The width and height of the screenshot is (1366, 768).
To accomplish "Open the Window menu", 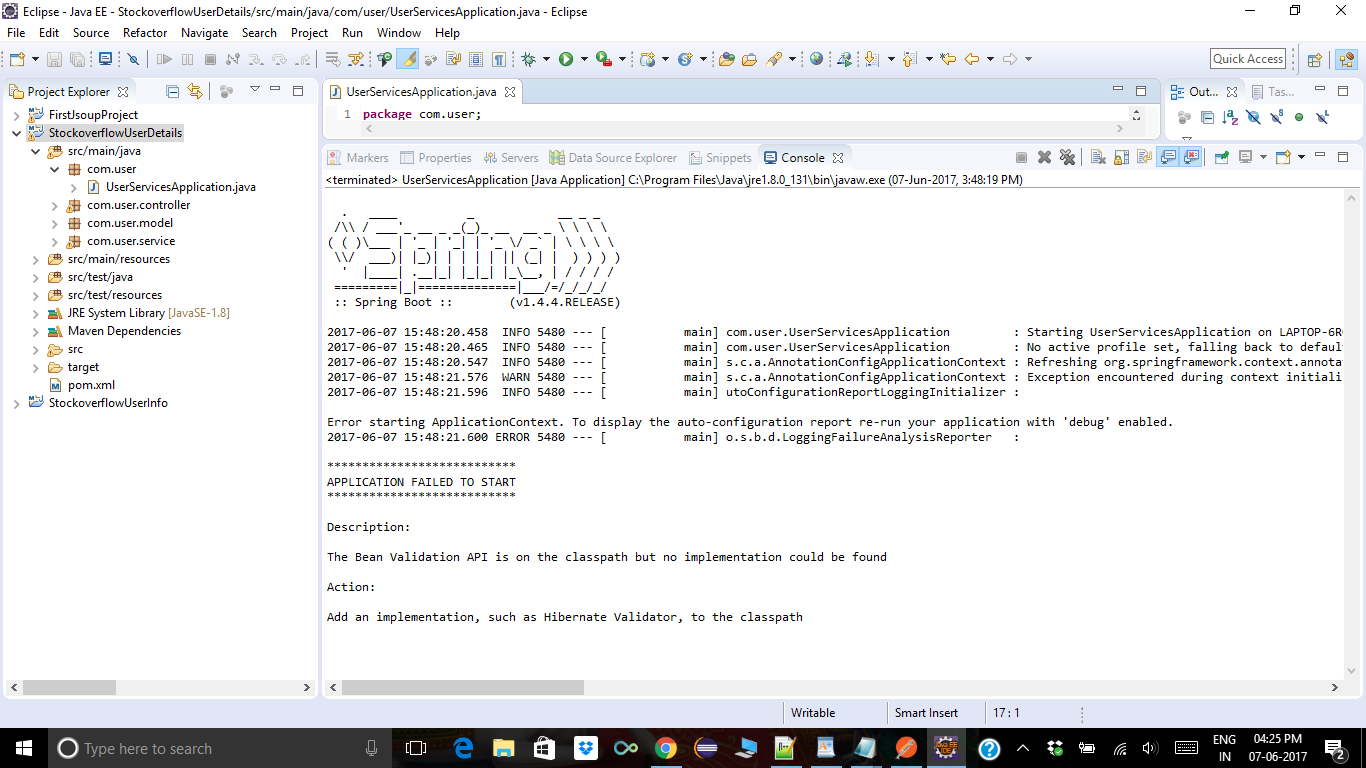I will (399, 32).
